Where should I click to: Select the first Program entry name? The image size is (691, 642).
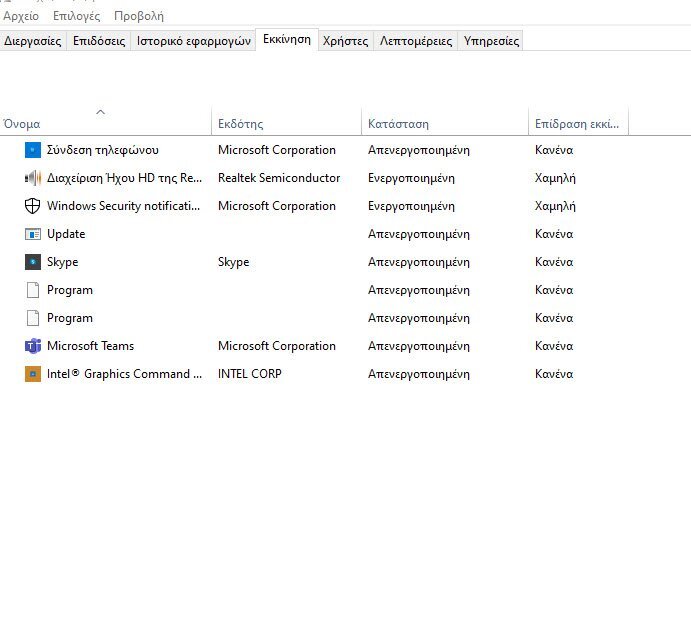tap(70, 290)
